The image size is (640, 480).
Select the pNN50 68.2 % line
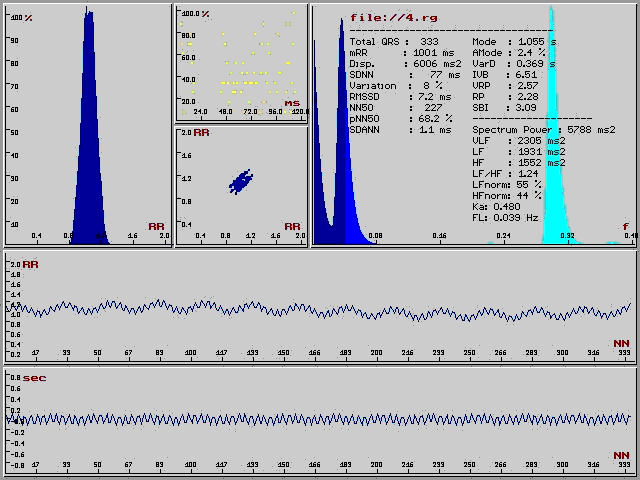[400, 118]
